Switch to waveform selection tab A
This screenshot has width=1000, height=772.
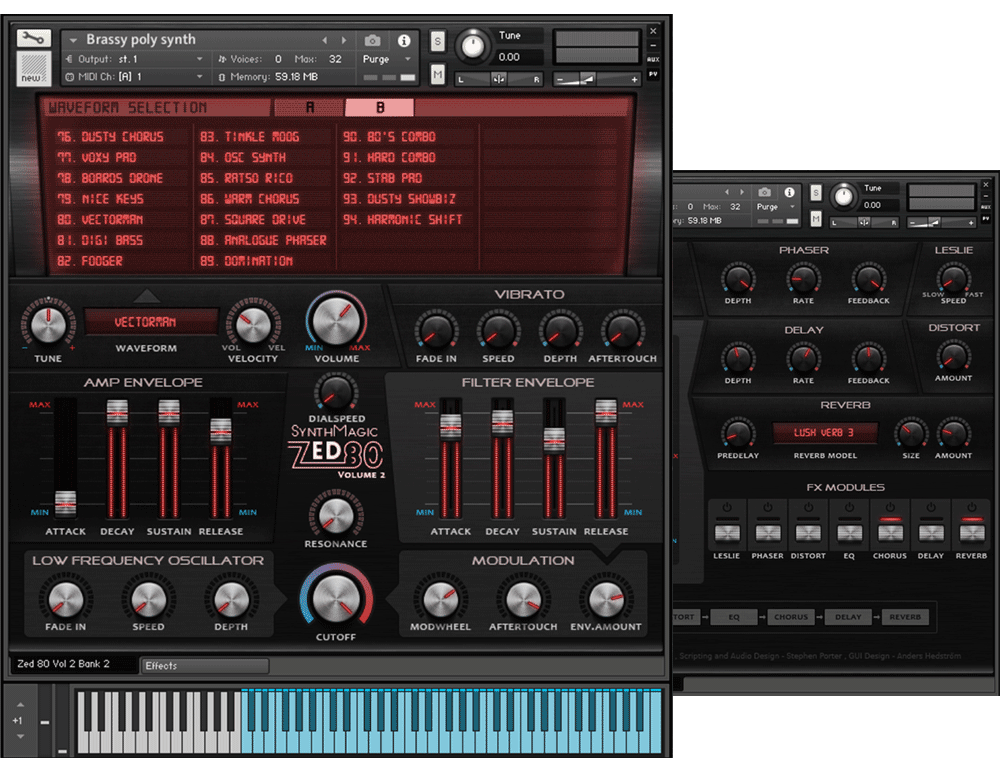pyautogui.click(x=309, y=107)
